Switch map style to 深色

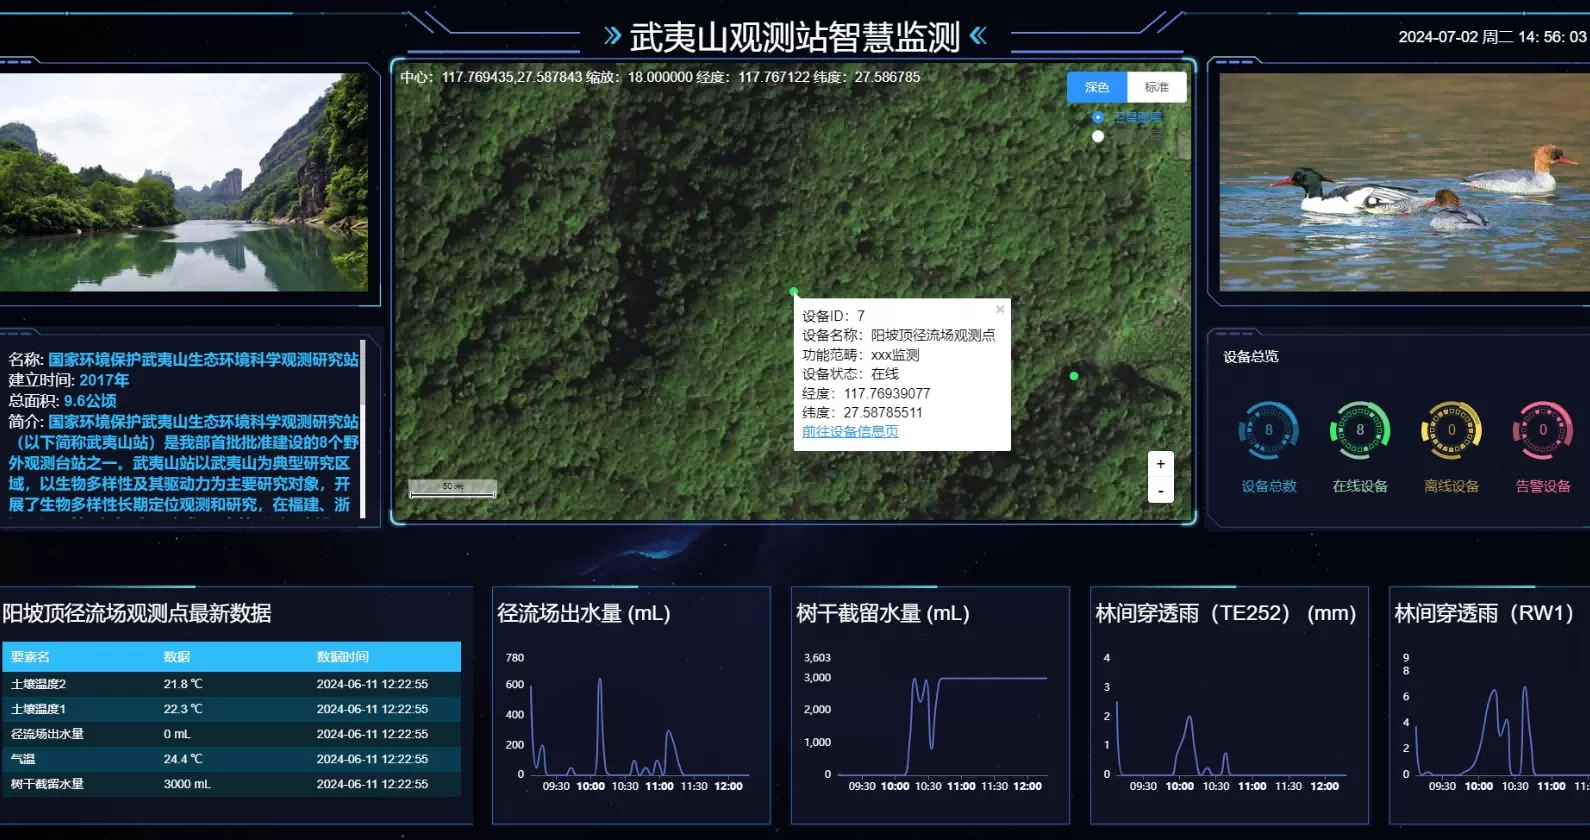tap(1097, 87)
